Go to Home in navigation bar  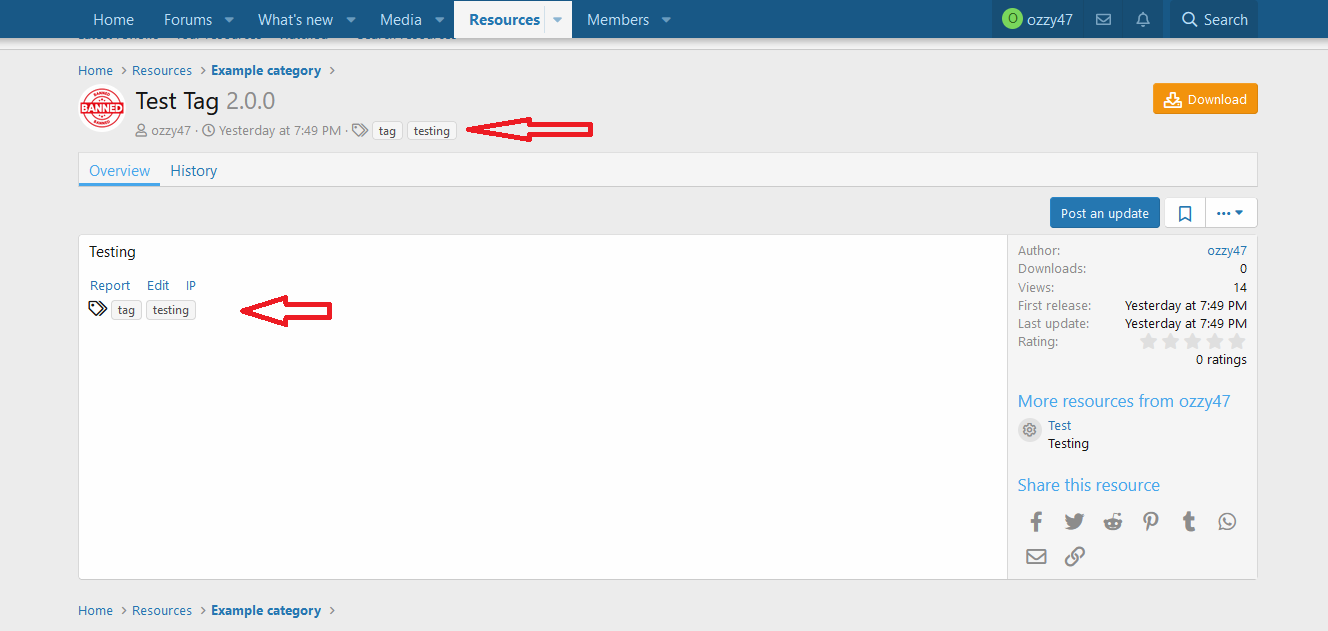click(x=113, y=19)
